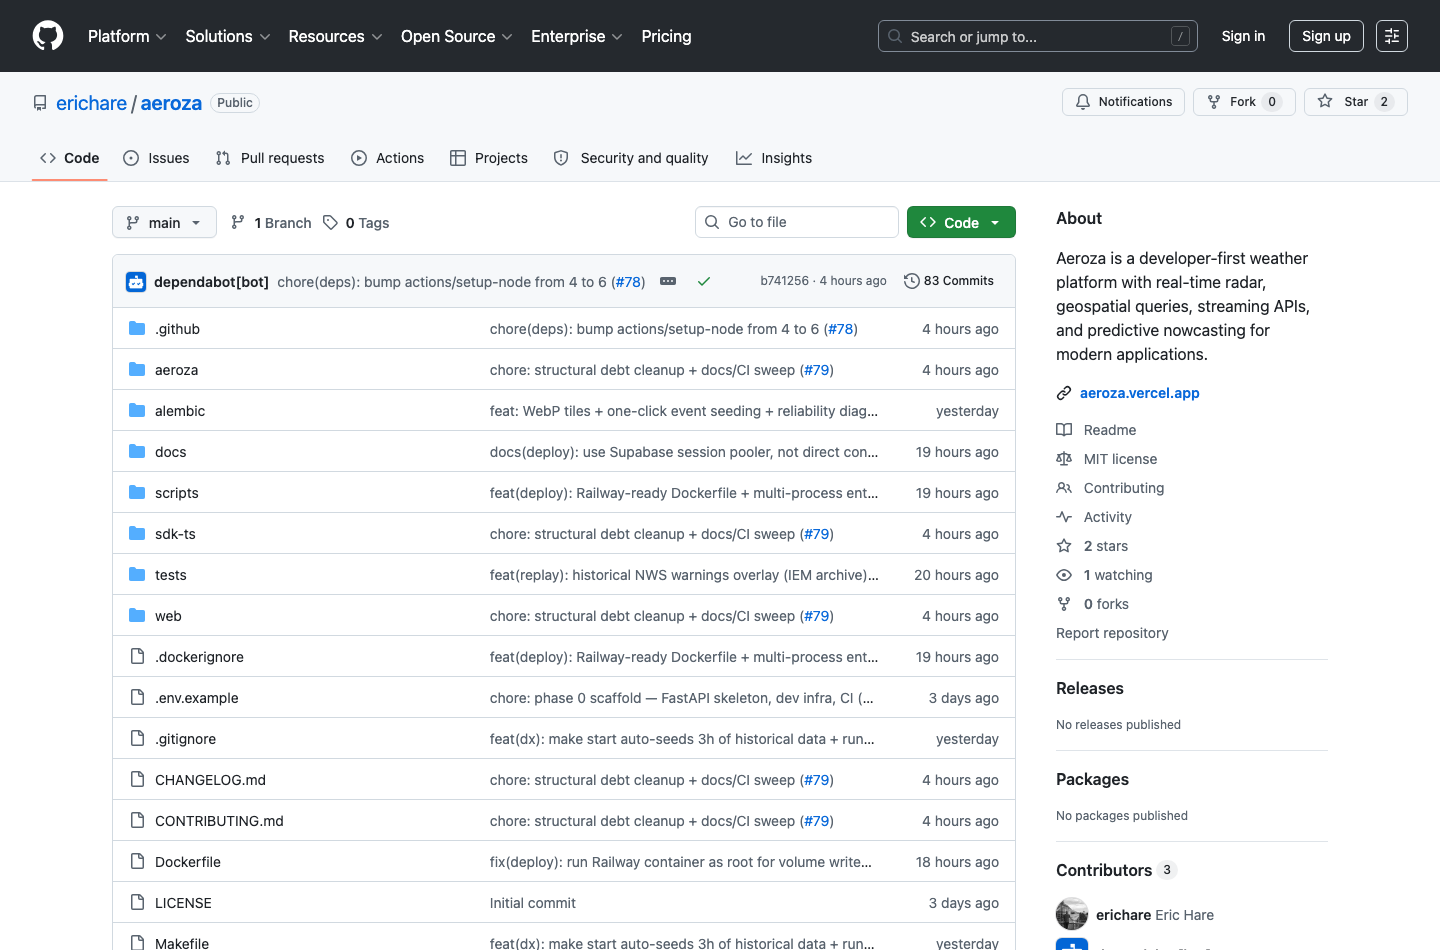
Task: Click the Contributing people icon
Action: 1064,488
